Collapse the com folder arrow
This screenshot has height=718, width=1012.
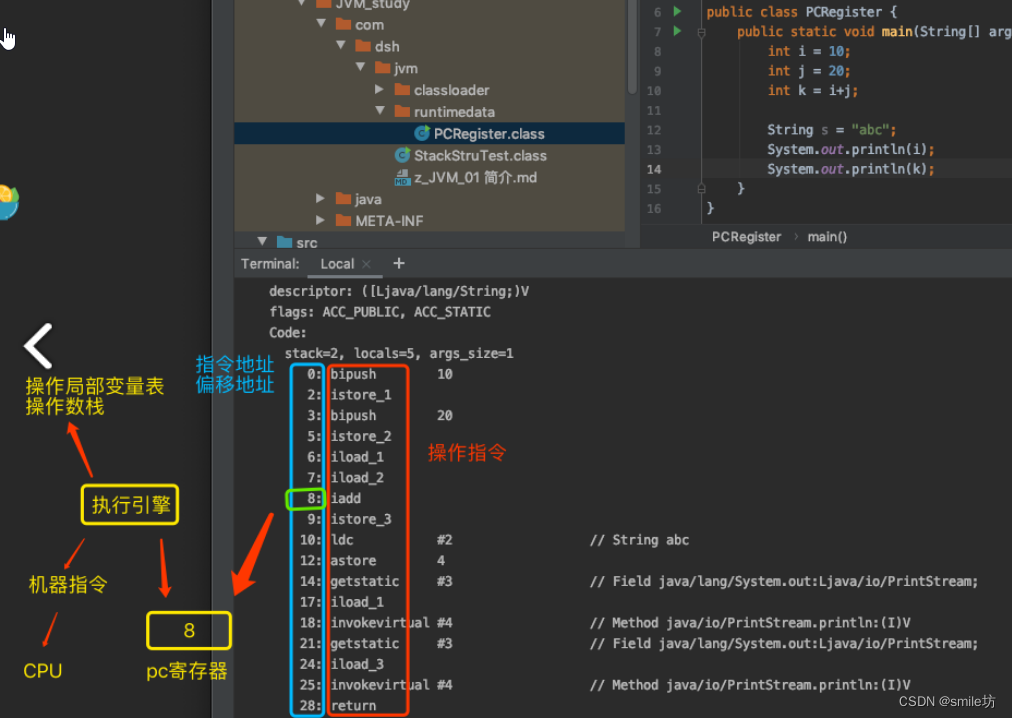(x=321, y=24)
